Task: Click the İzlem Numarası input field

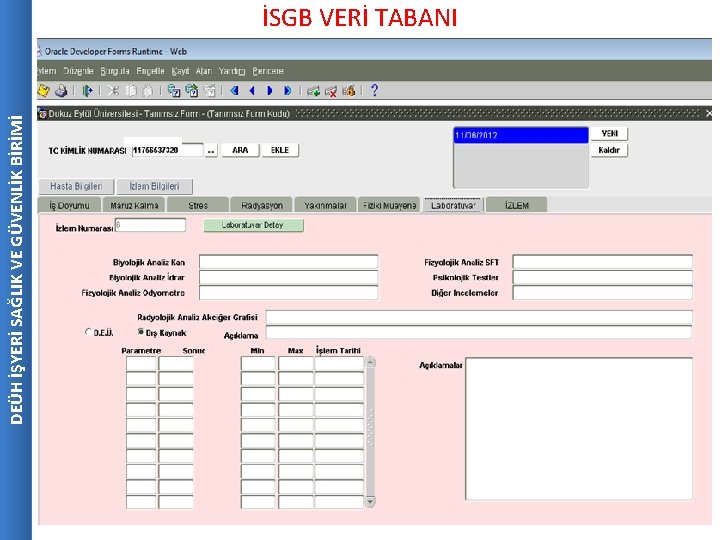Action: [x=151, y=225]
